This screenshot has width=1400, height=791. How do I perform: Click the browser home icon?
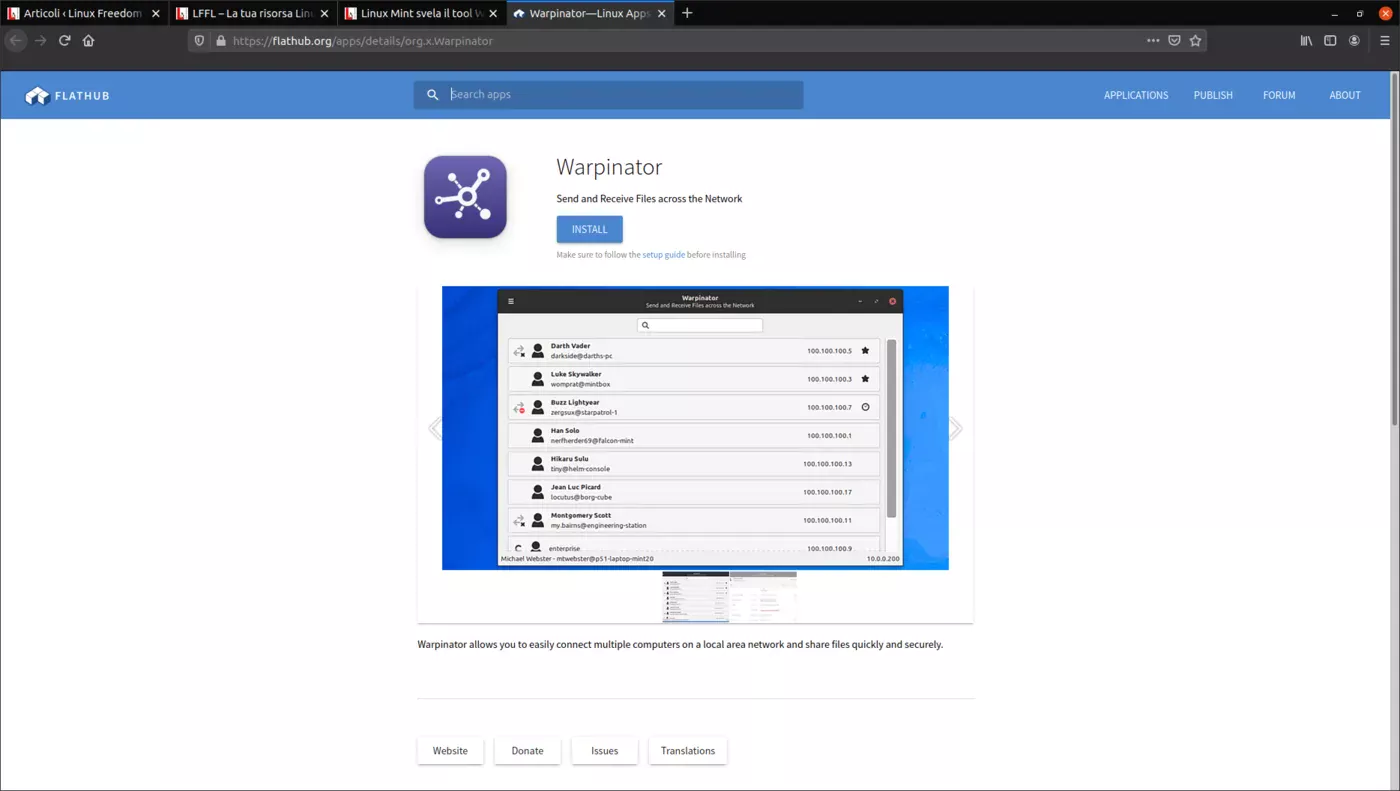click(x=88, y=40)
